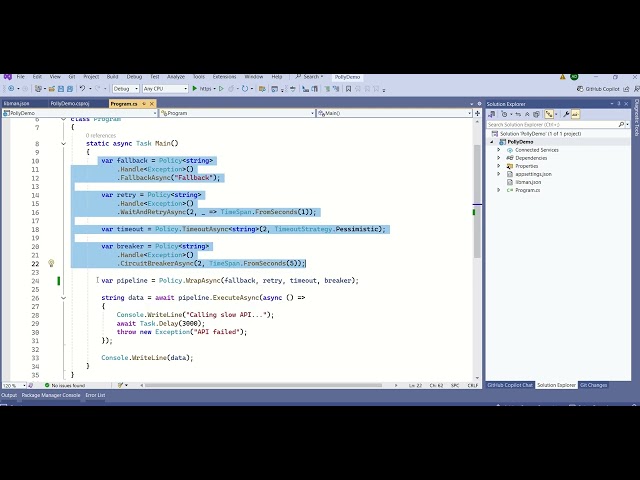Open the Extensions menu
Image resolution: width=640 pixels, height=480 pixels.
coord(224,77)
